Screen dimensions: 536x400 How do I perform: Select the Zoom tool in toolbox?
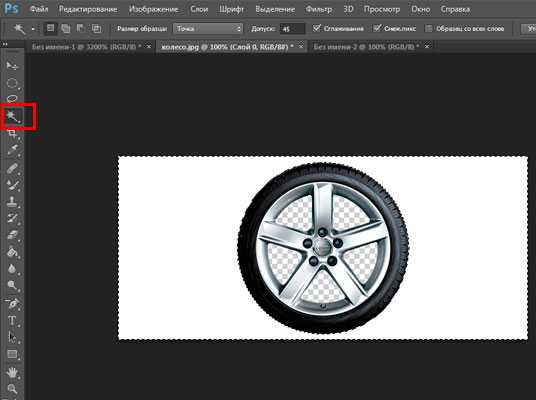[12, 389]
